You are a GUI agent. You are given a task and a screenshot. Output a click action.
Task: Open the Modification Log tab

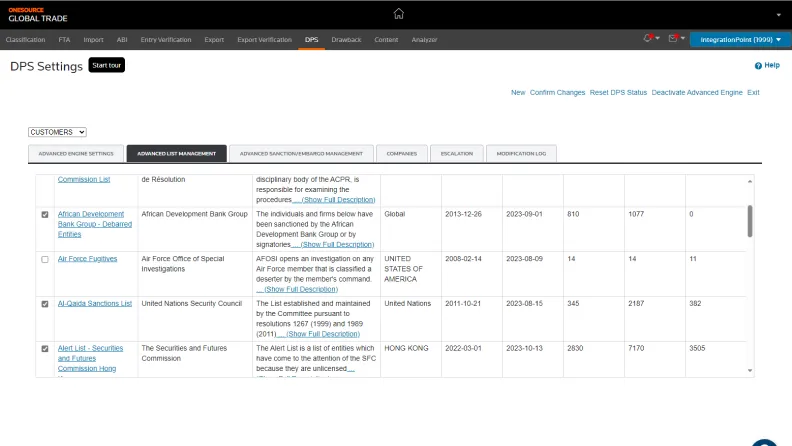[x=521, y=154]
